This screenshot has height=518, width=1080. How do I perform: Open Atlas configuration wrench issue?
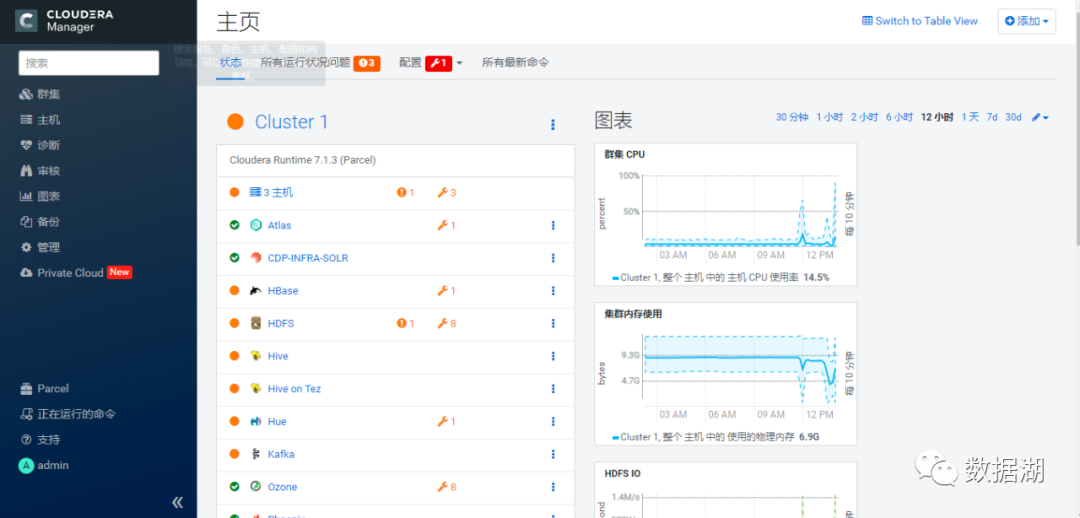tap(446, 225)
